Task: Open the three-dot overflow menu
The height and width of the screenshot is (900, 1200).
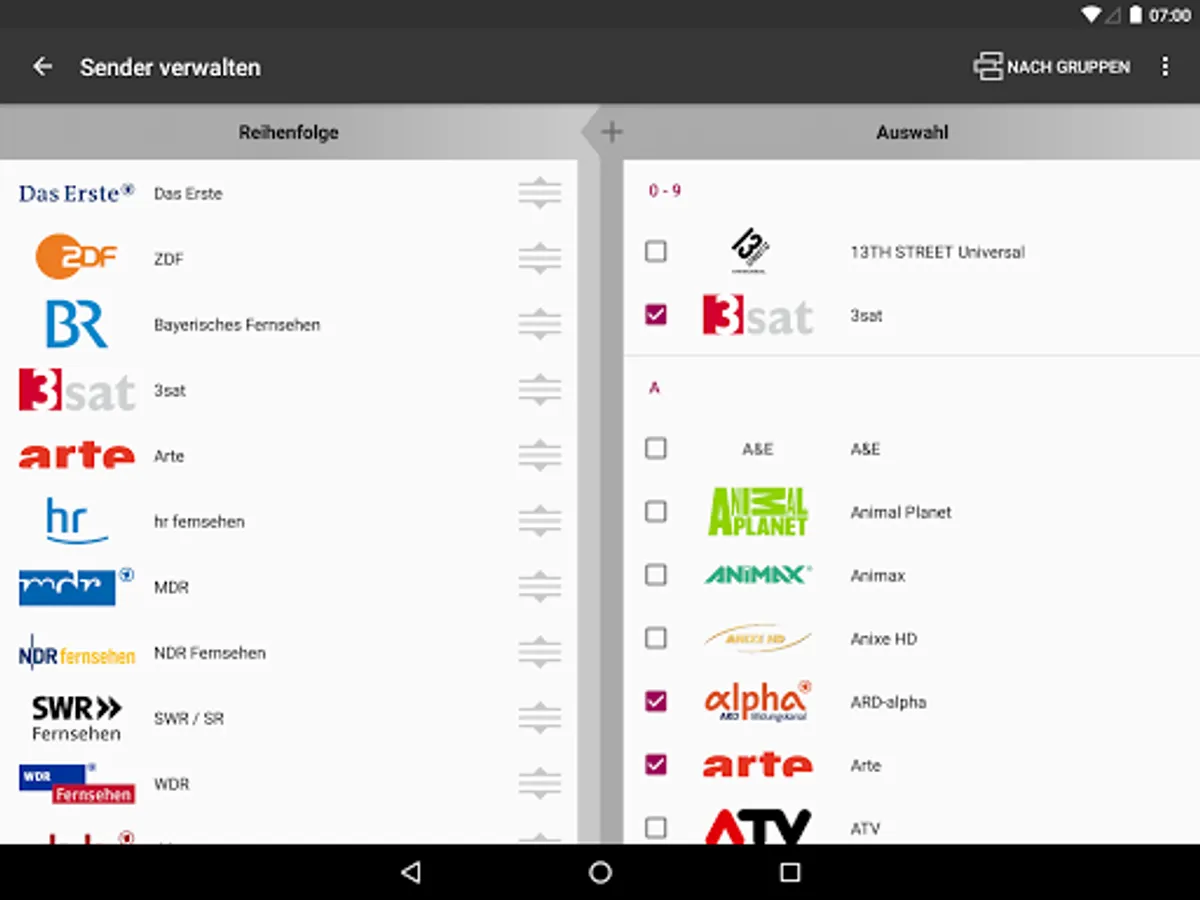Action: [1164, 67]
